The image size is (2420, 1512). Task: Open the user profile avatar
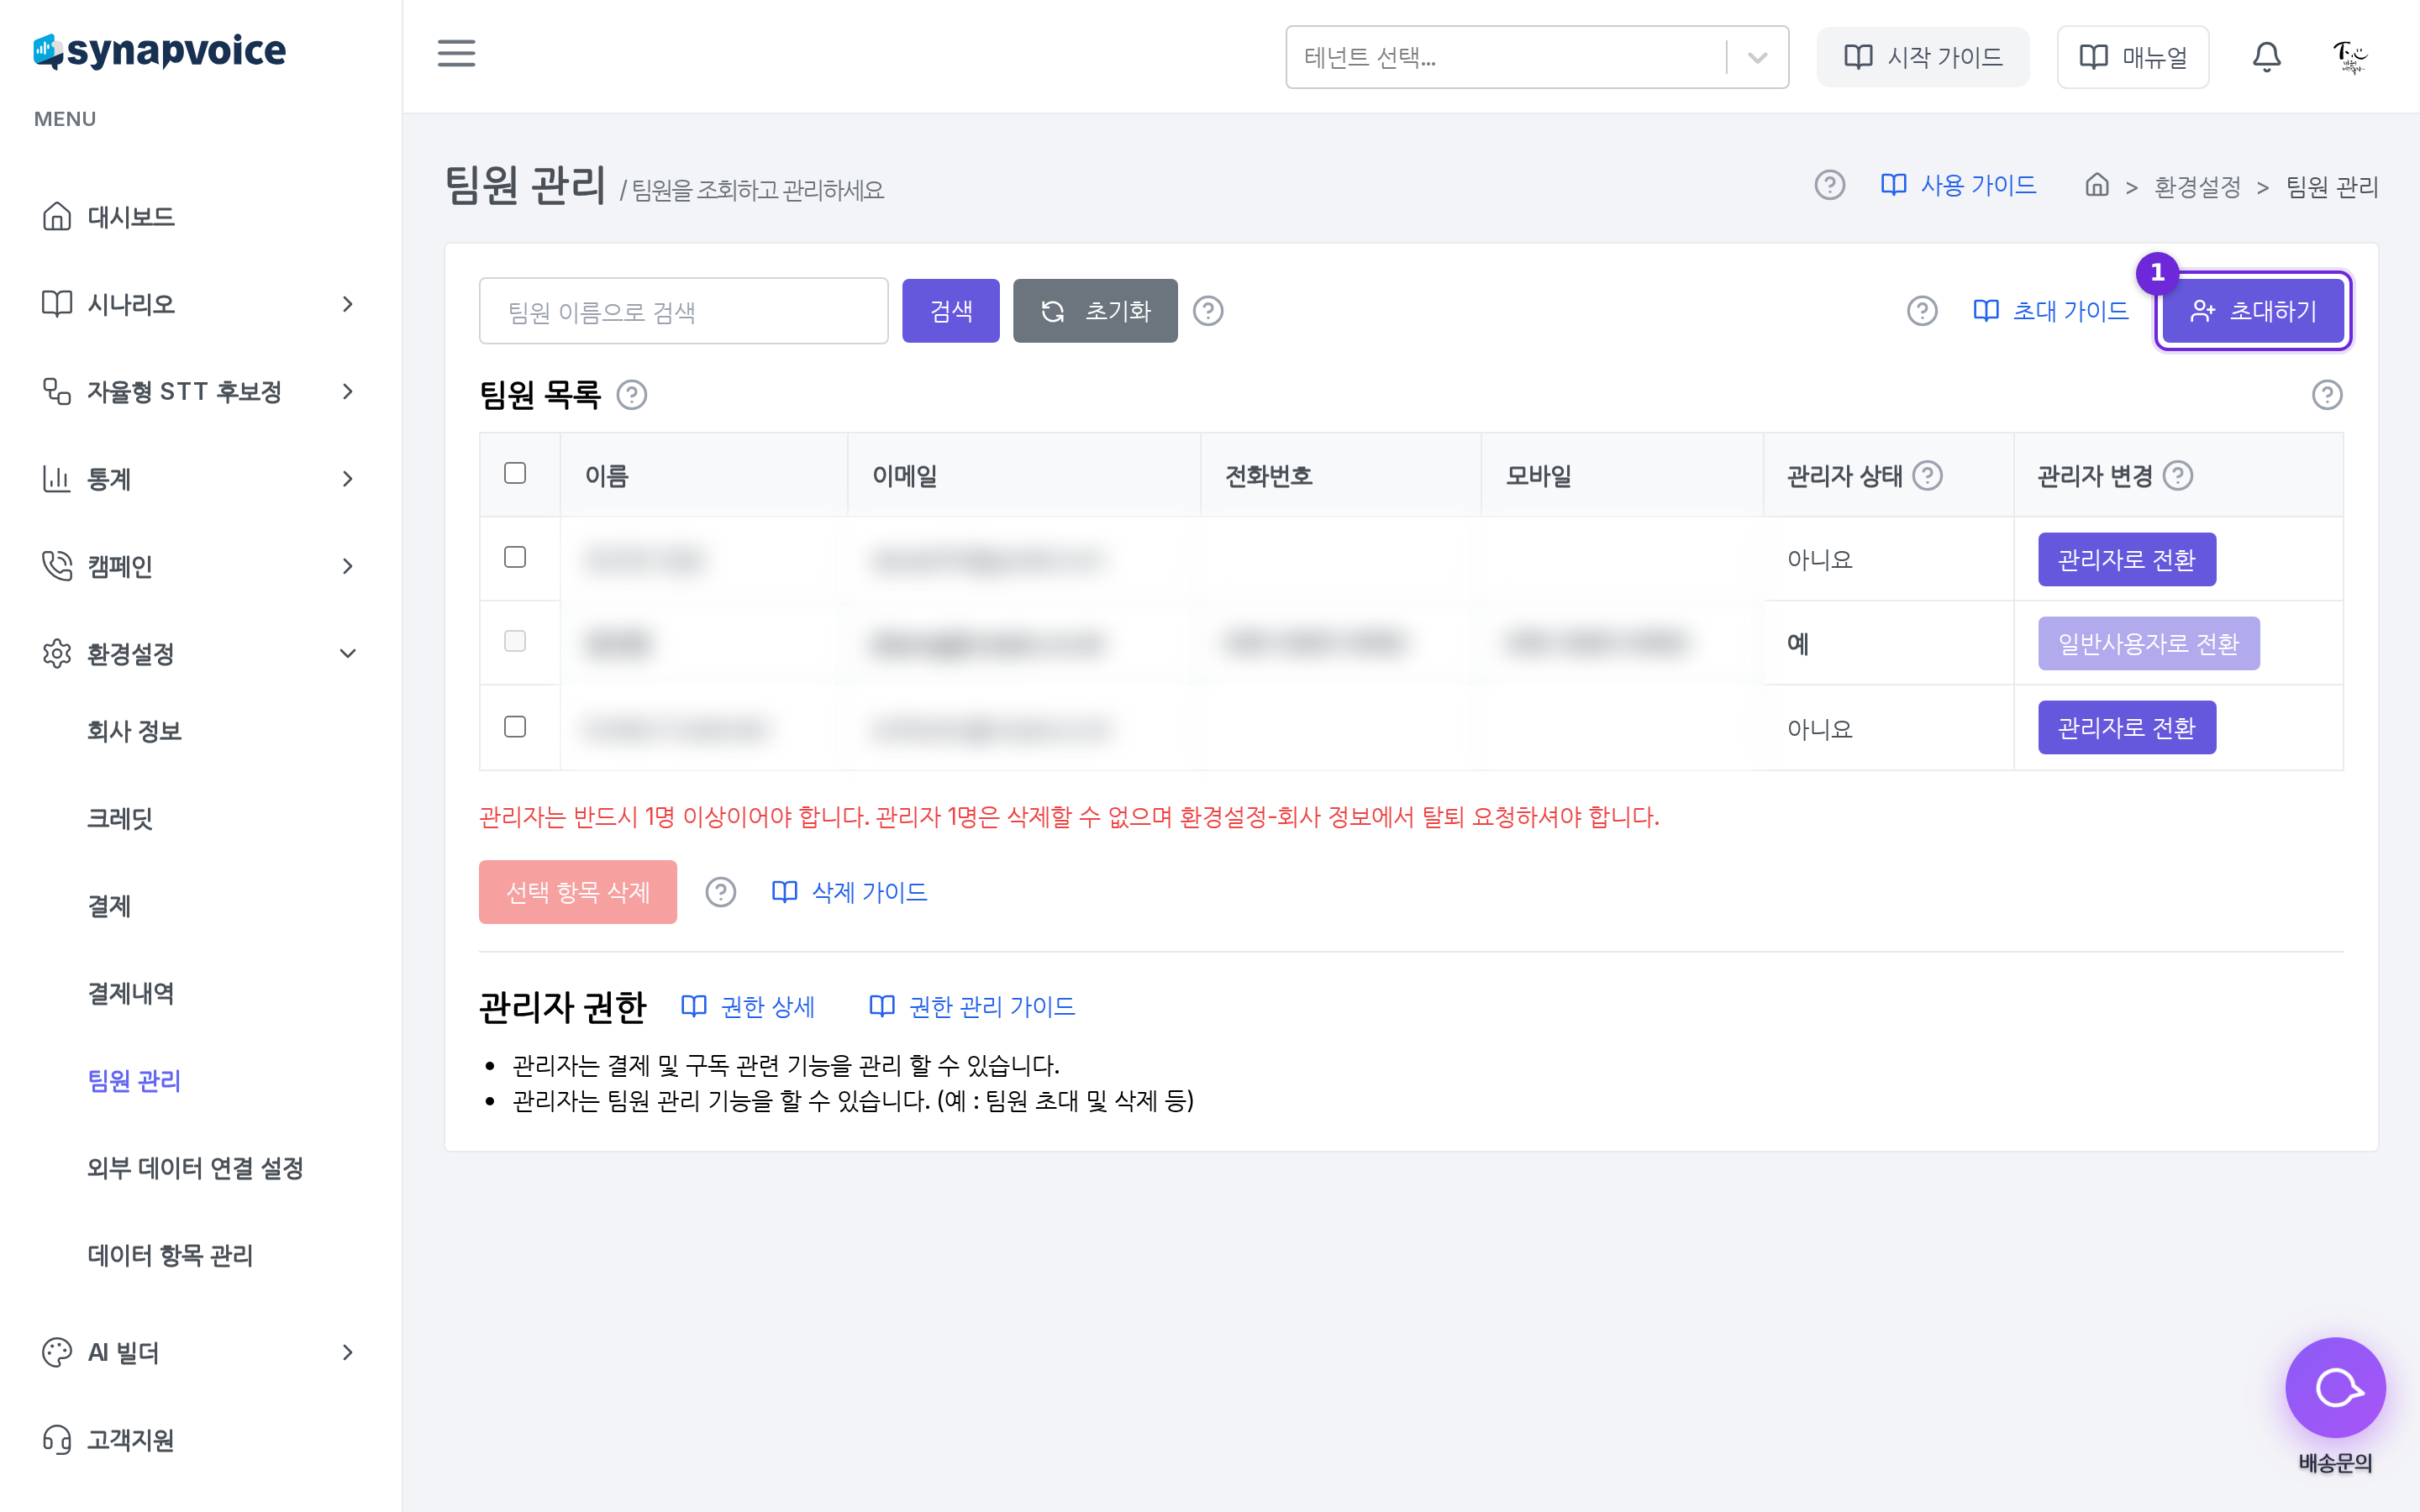[x=2349, y=57]
